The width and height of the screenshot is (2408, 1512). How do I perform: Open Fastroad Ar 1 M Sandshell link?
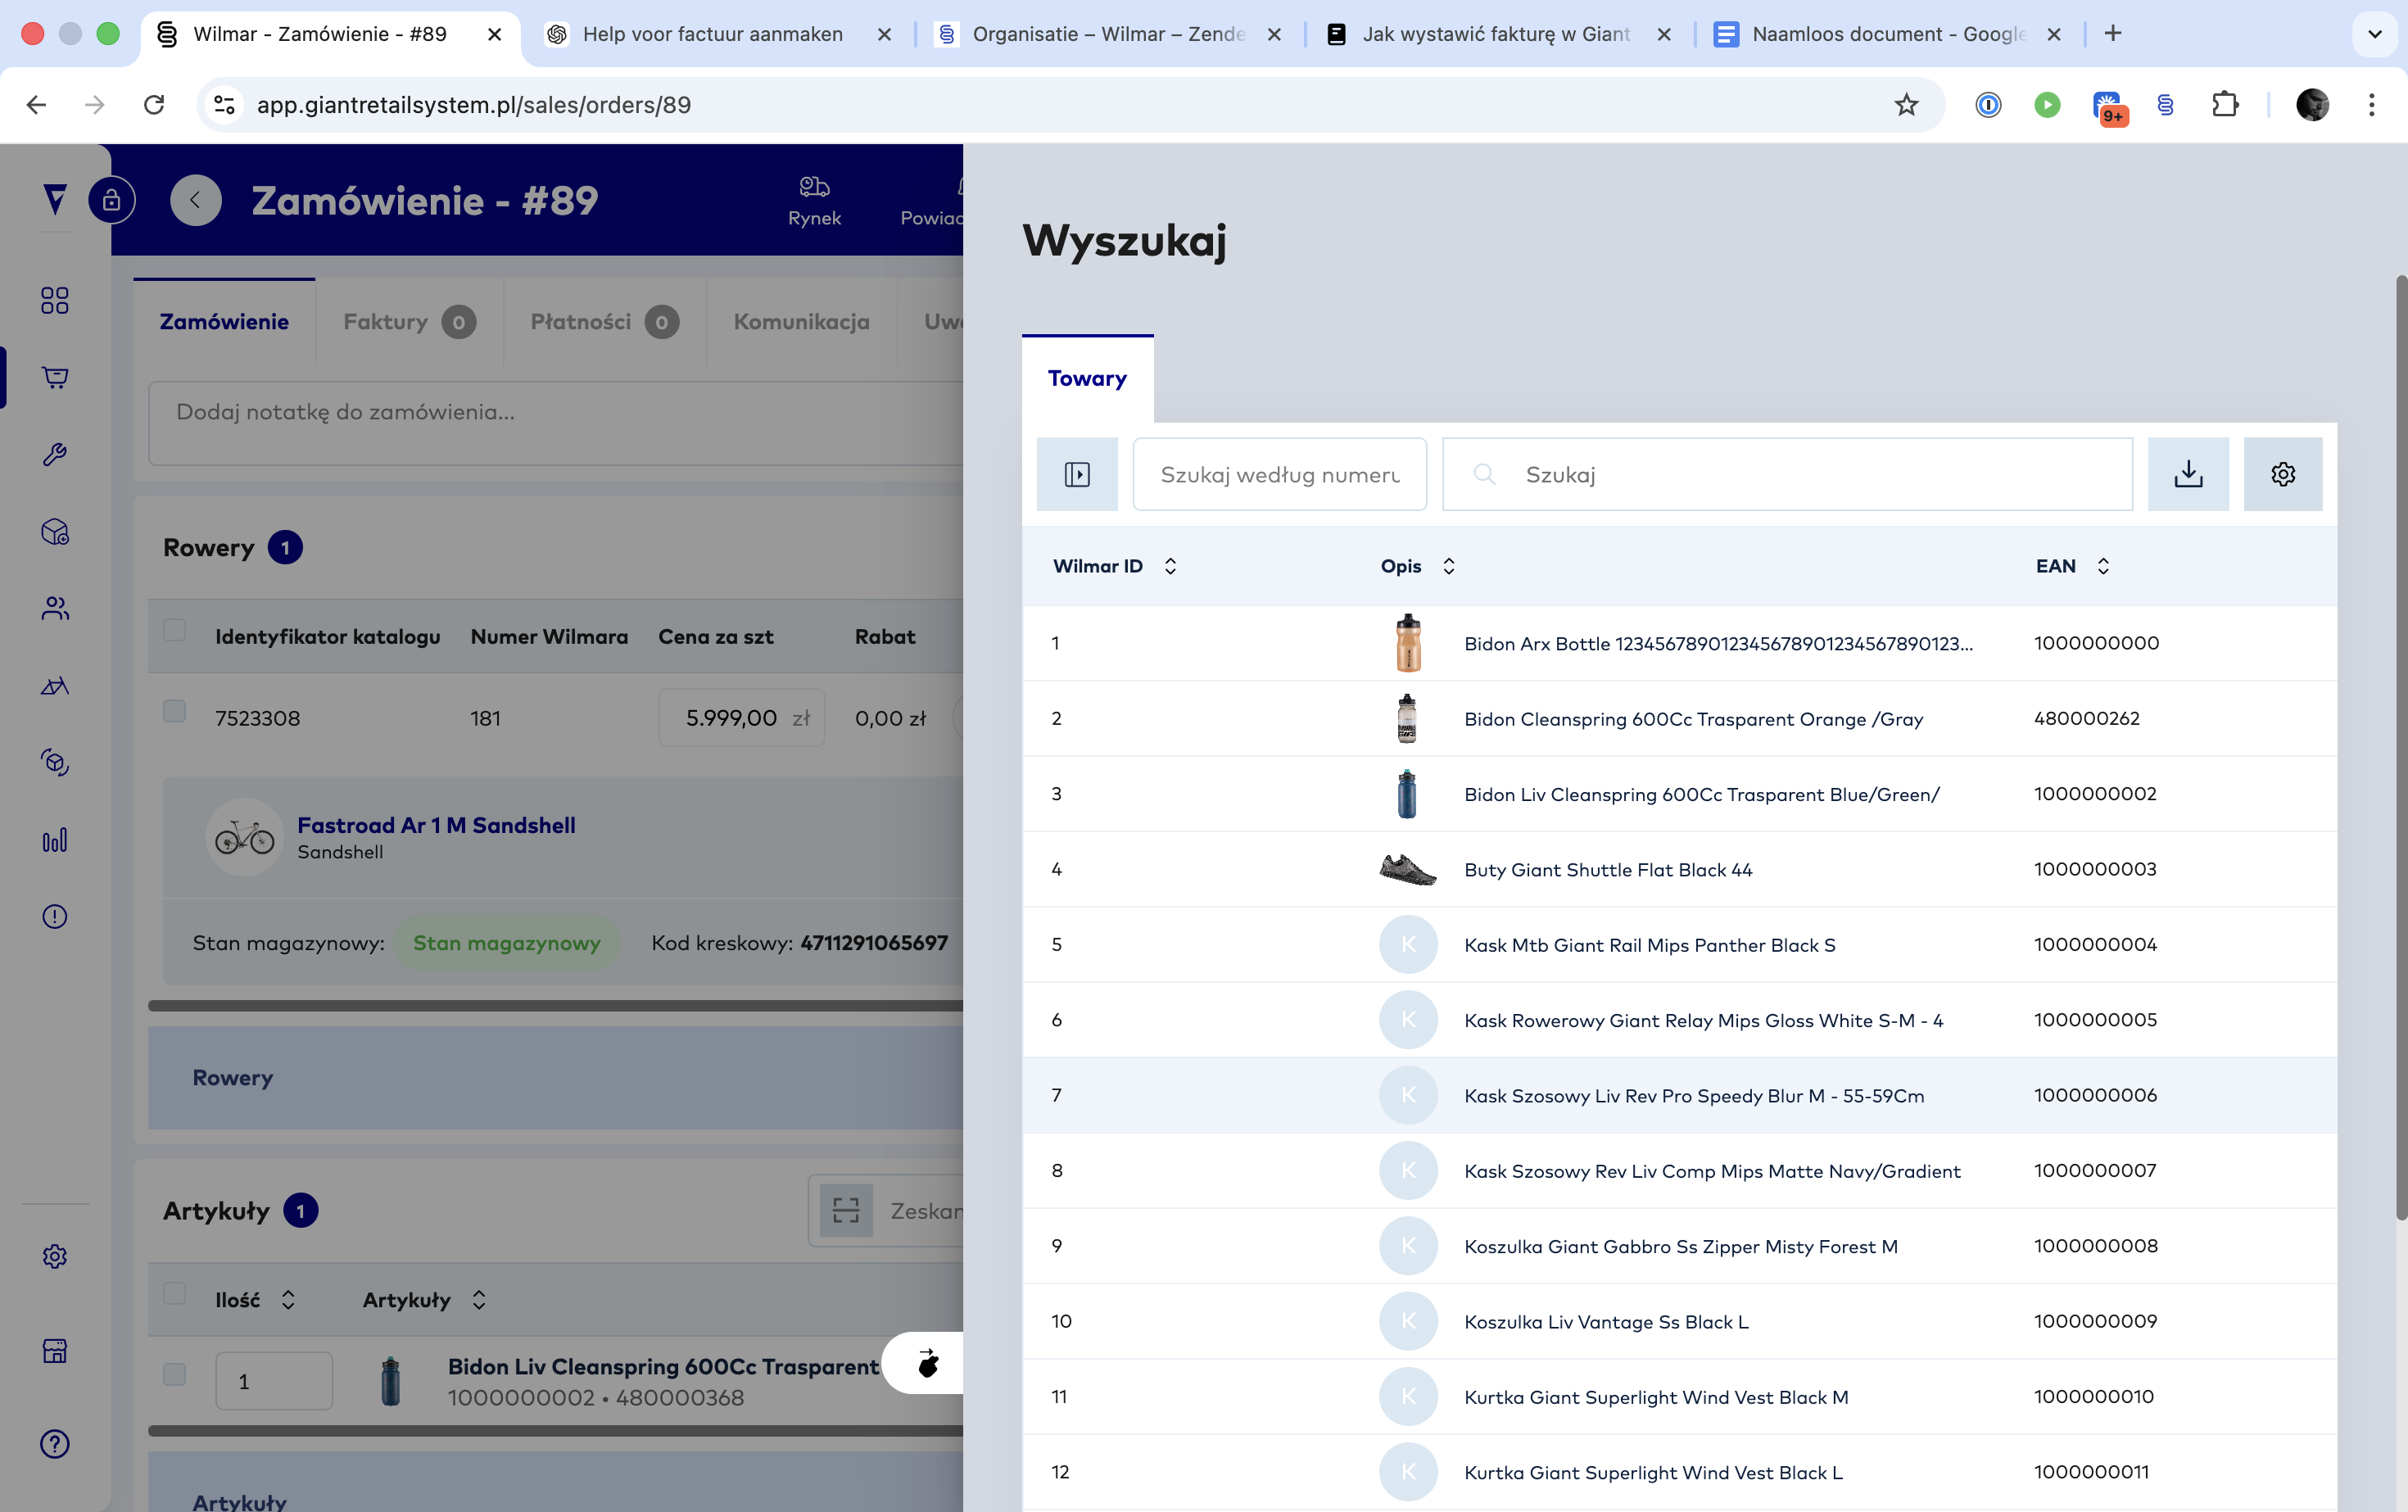click(436, 825)
